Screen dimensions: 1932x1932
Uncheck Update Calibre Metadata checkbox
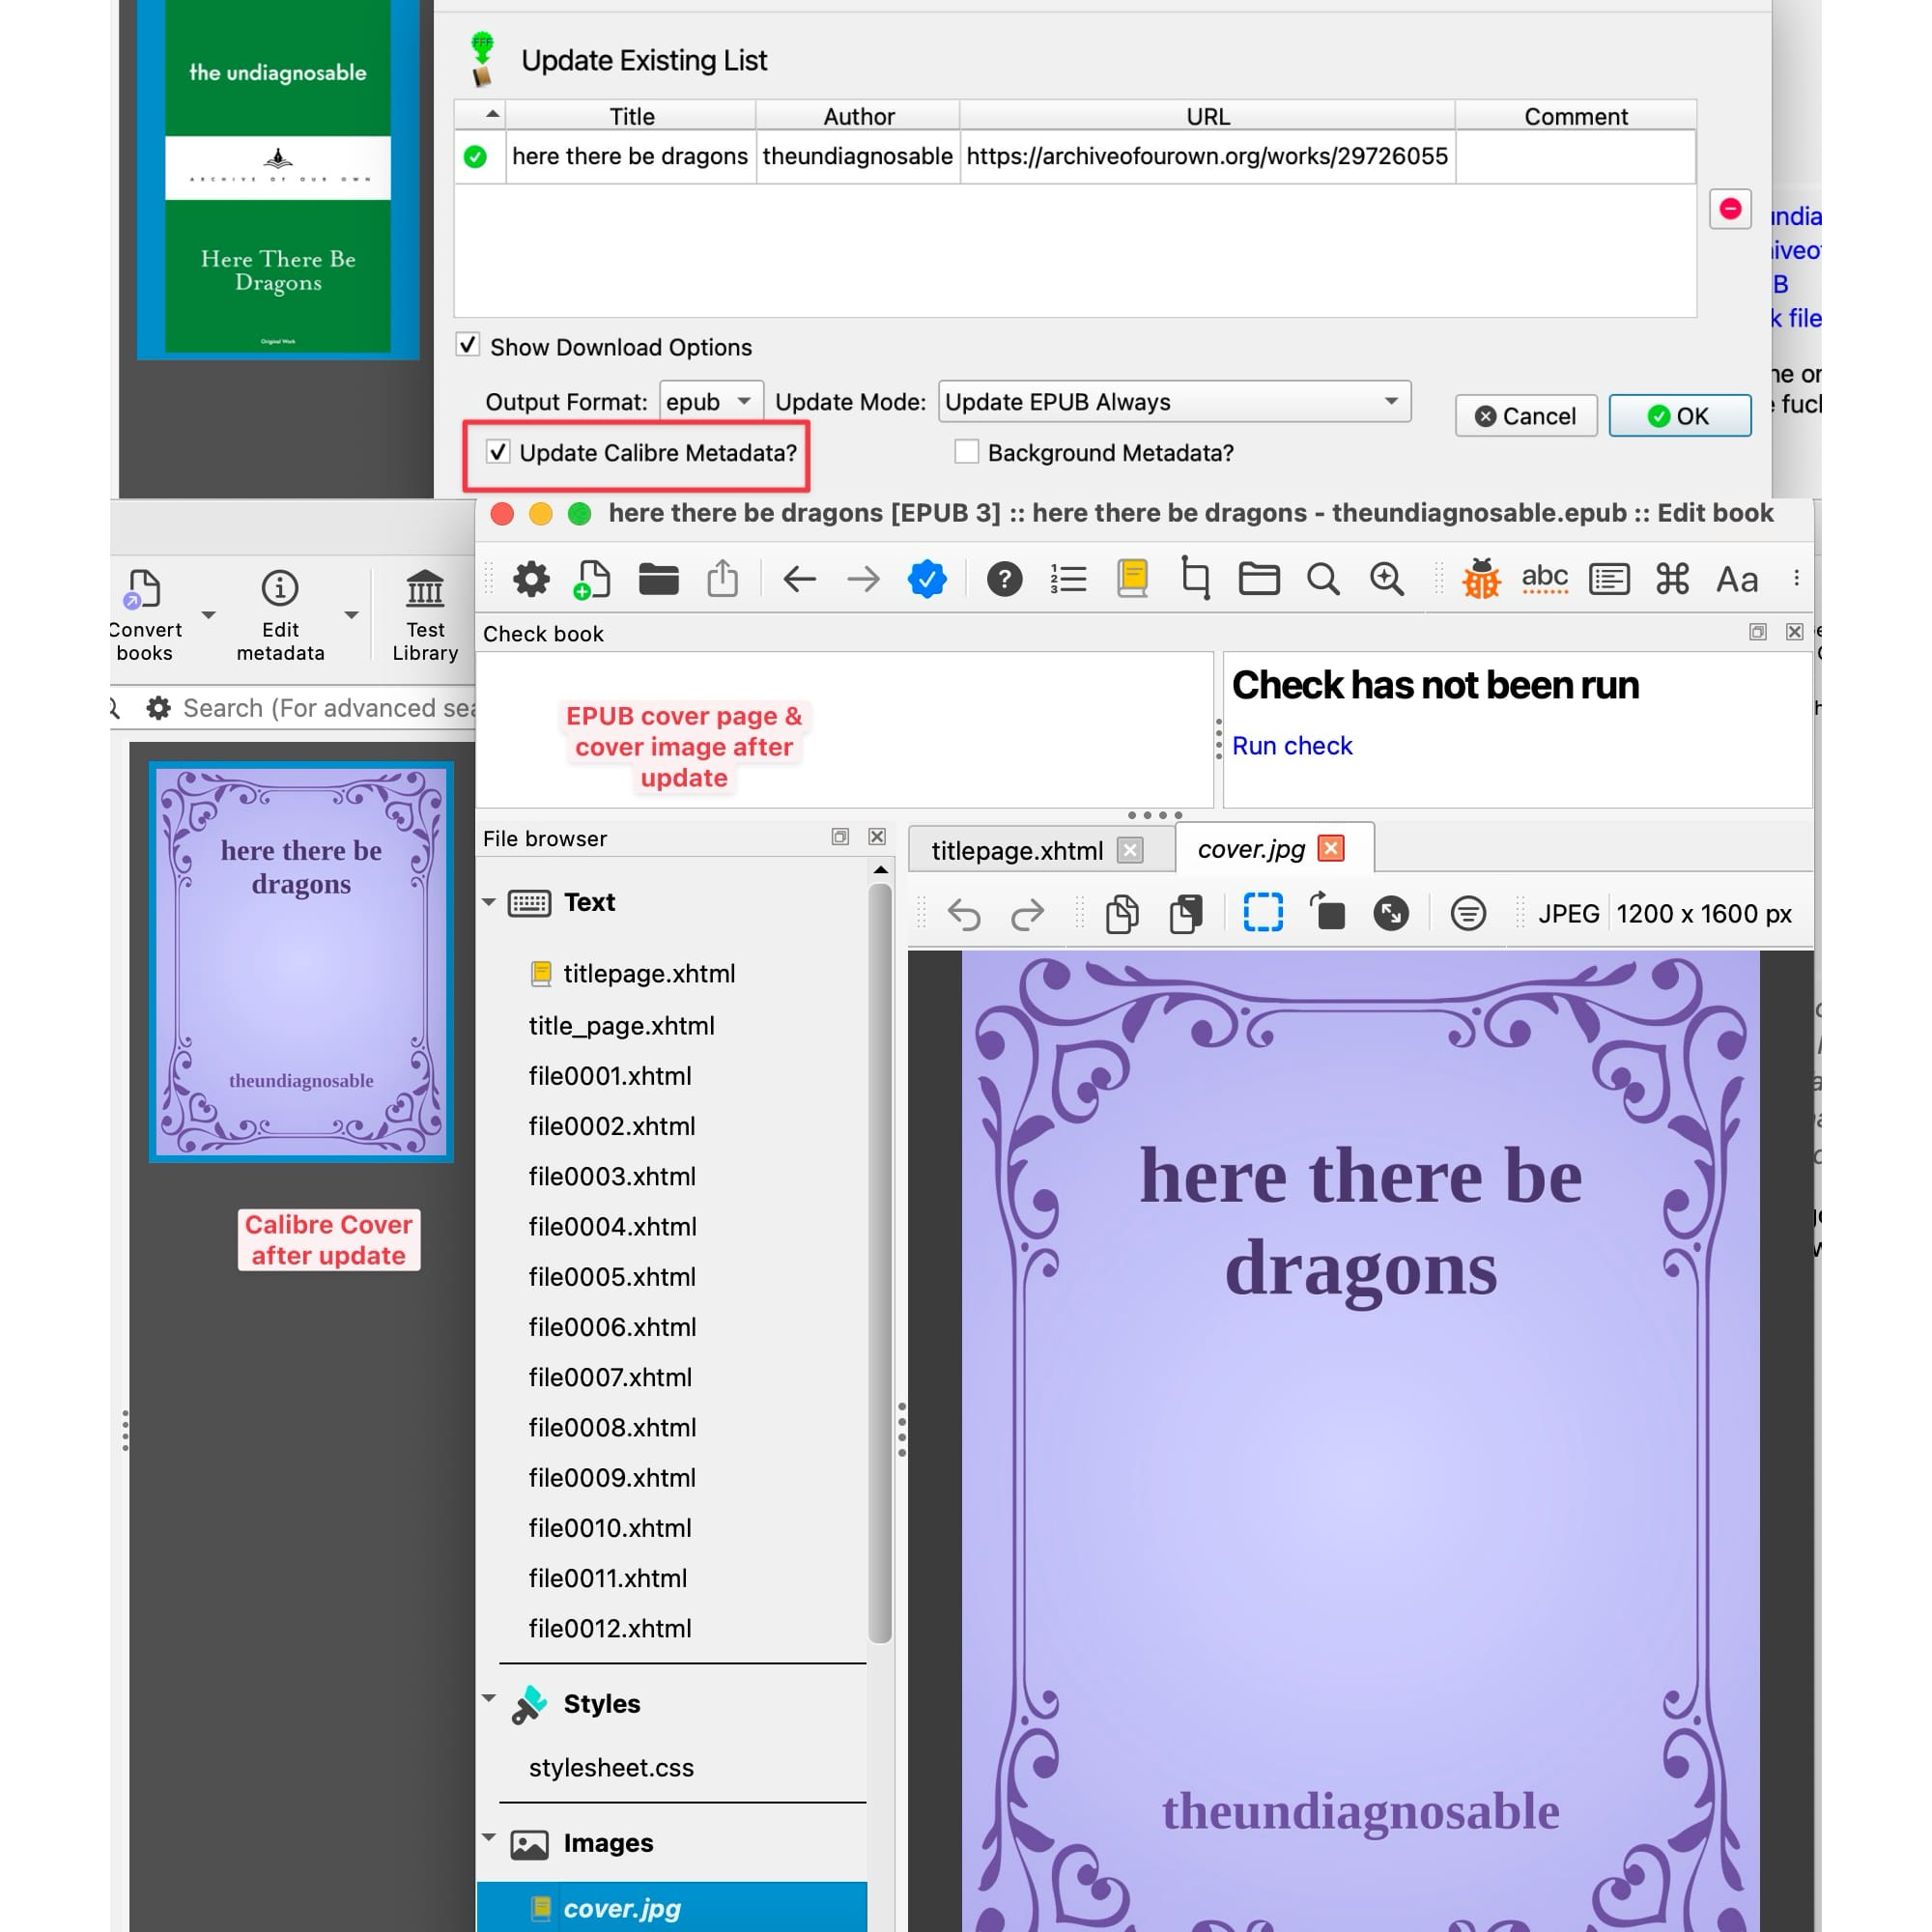click(498, 452)
